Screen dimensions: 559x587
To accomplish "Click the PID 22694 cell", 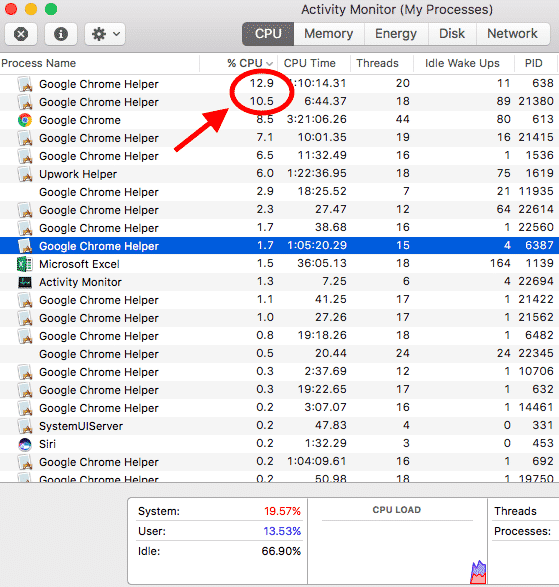I will (x=536, y=281).
